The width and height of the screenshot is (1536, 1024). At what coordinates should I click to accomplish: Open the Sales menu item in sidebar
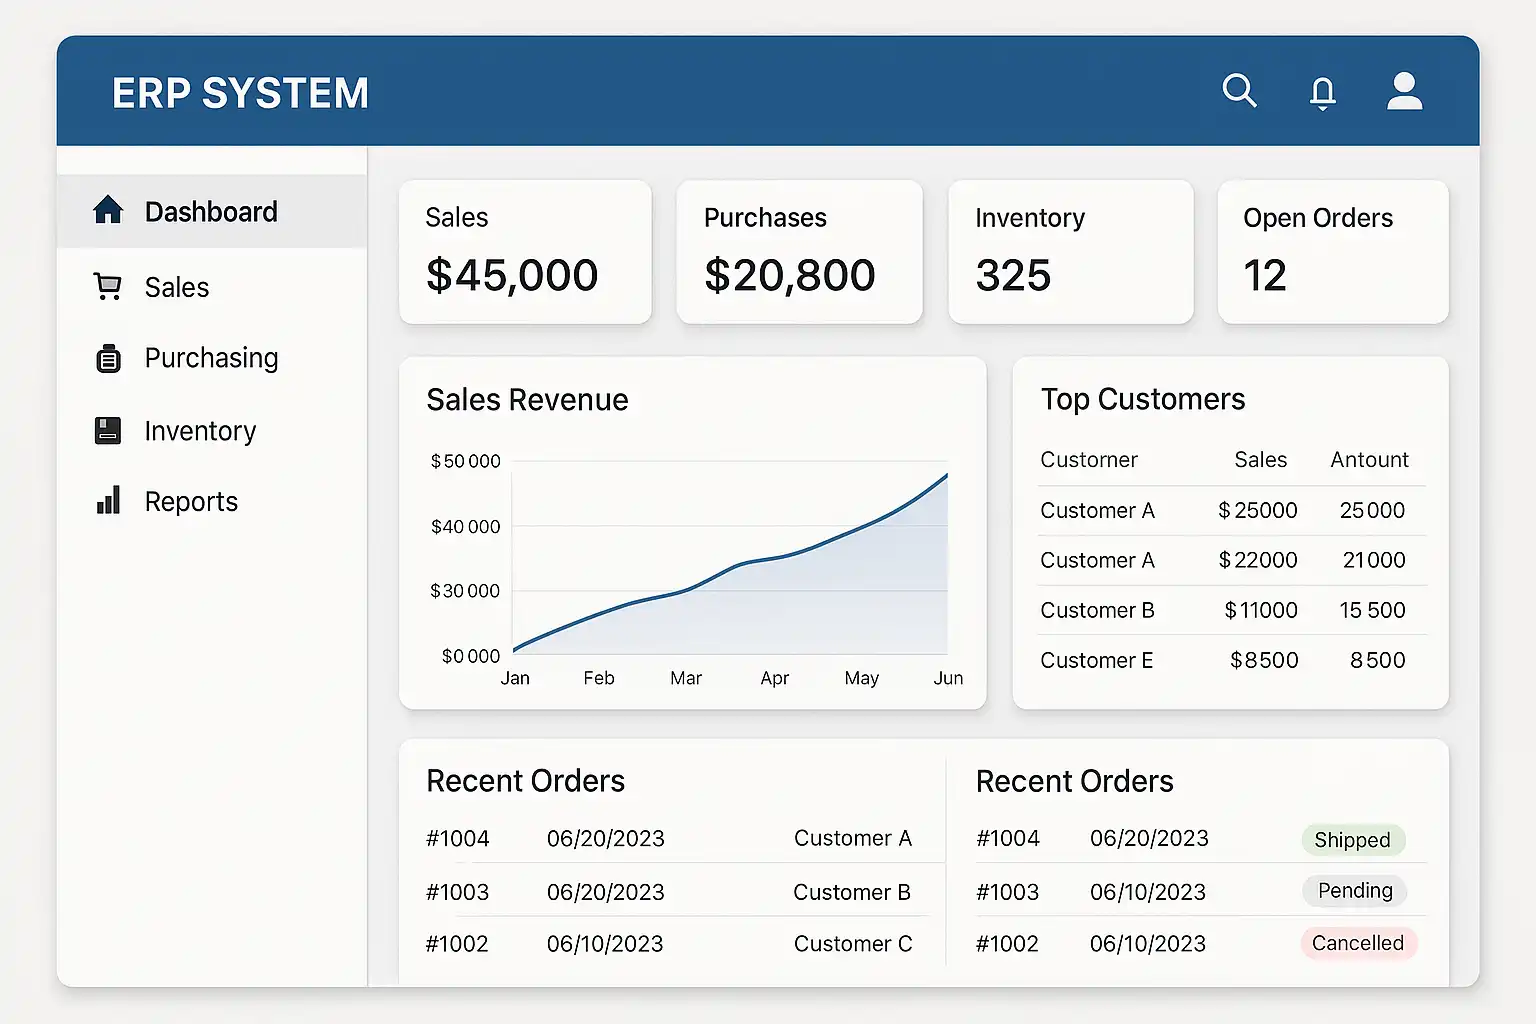(177, 288)
